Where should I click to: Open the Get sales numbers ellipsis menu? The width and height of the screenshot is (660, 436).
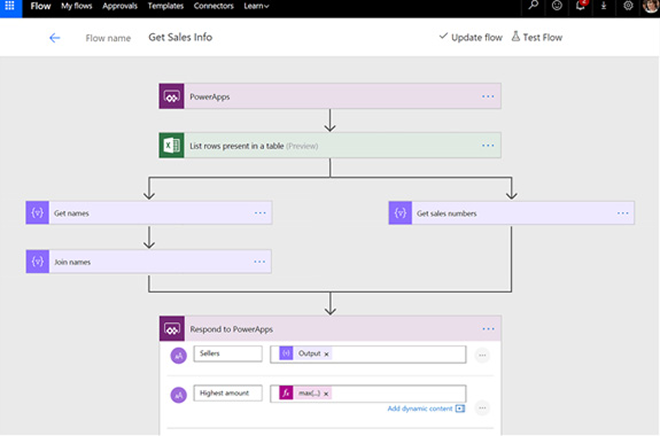(x=623, y=212)
